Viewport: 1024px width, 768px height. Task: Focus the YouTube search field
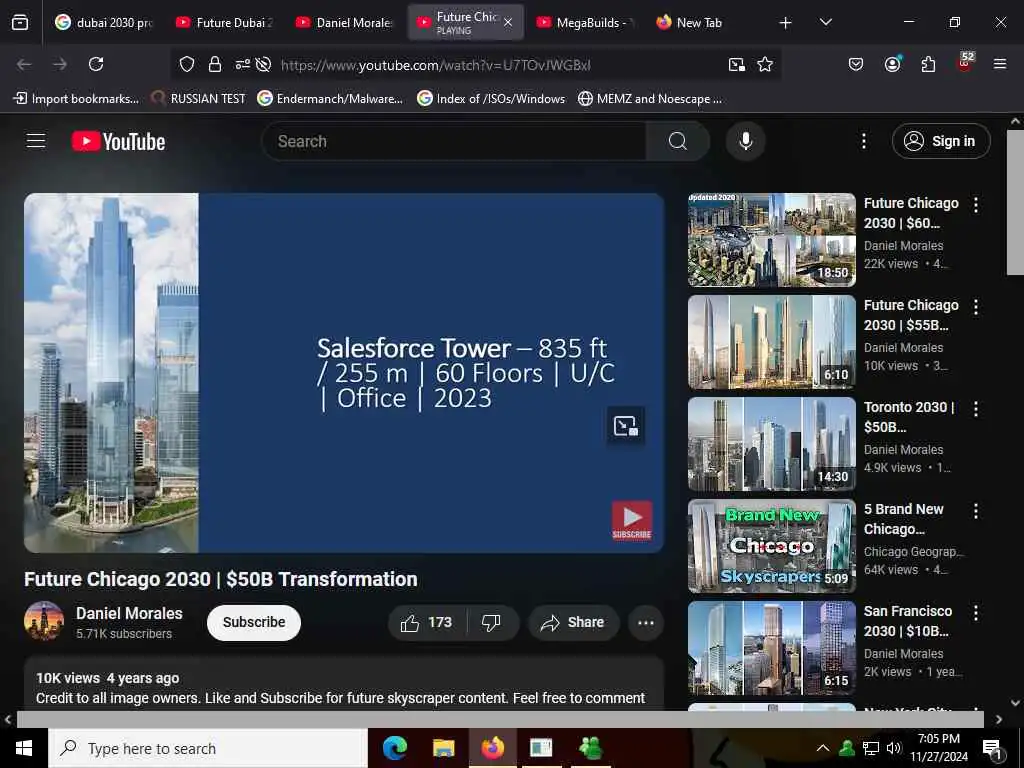click(x=454, y=141)
